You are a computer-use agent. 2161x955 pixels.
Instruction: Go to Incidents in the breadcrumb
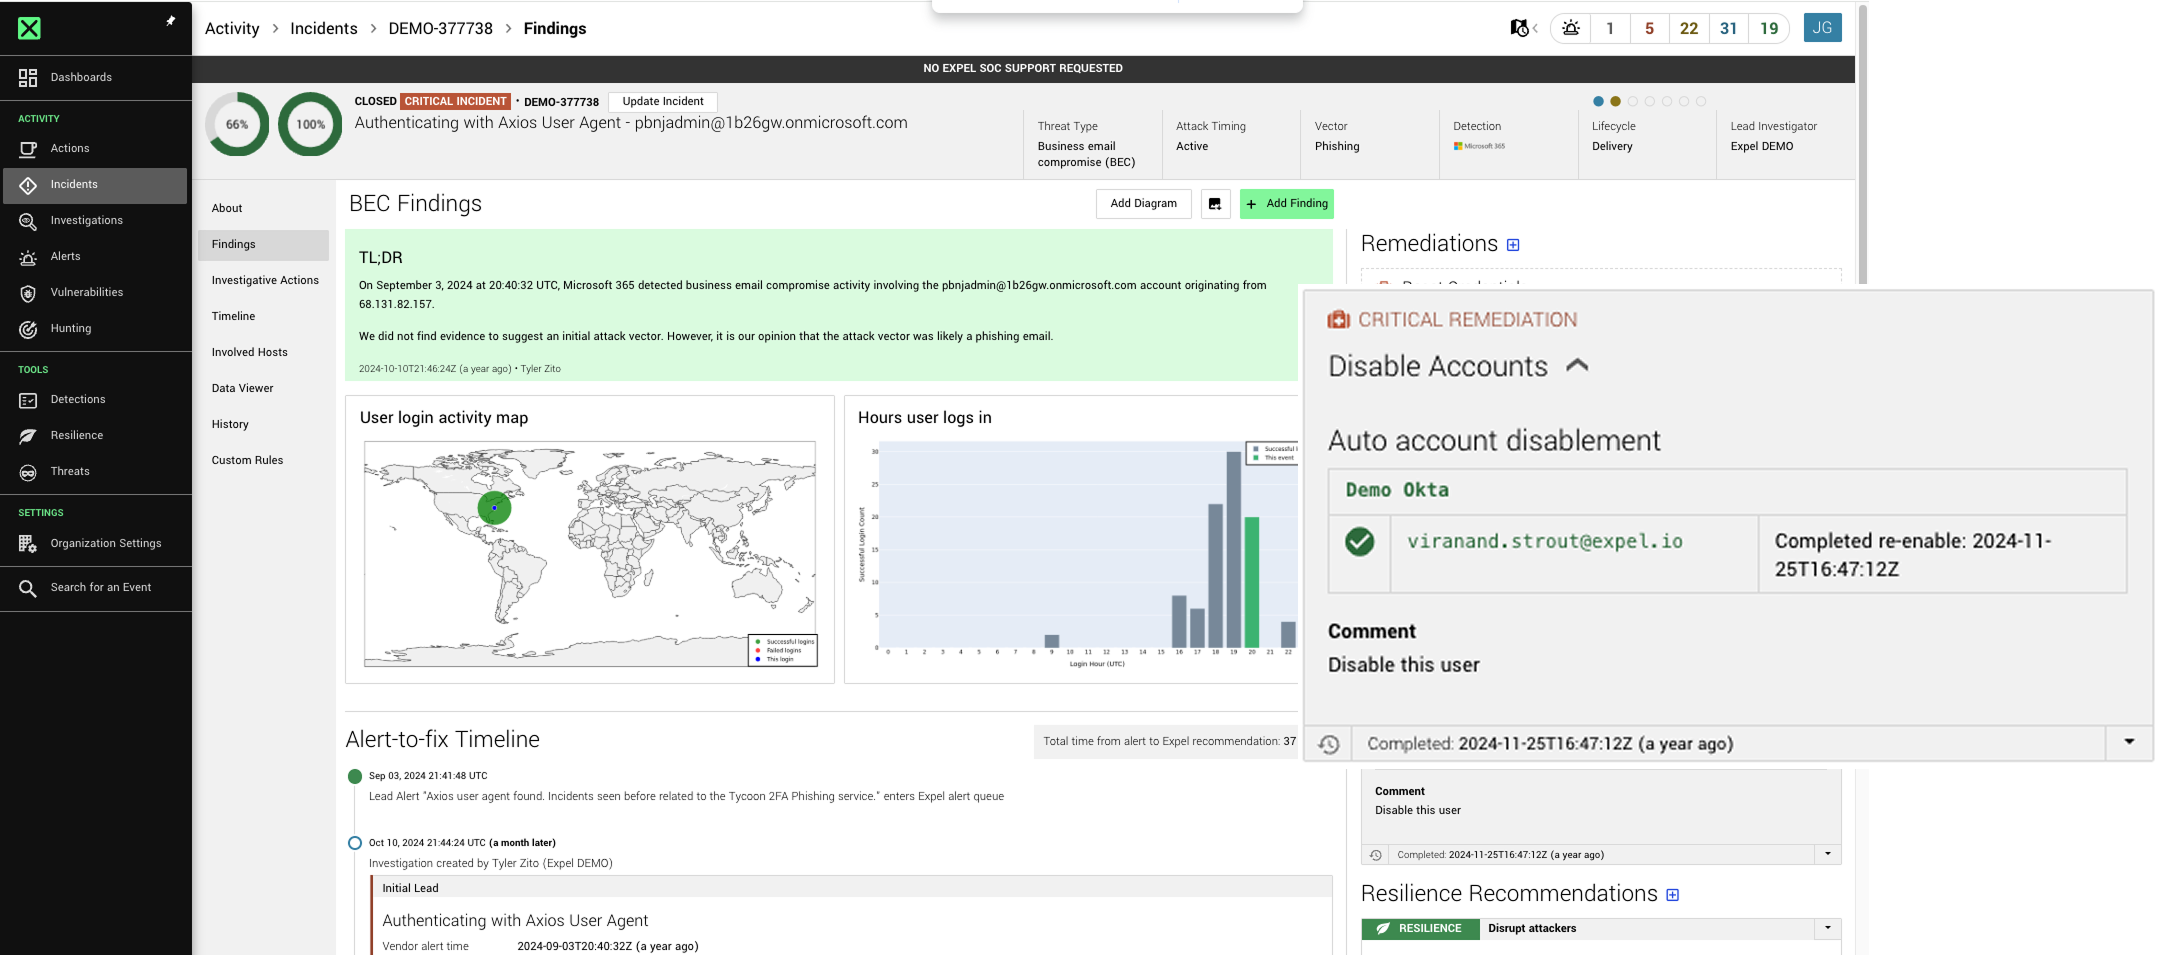point(324,29)
